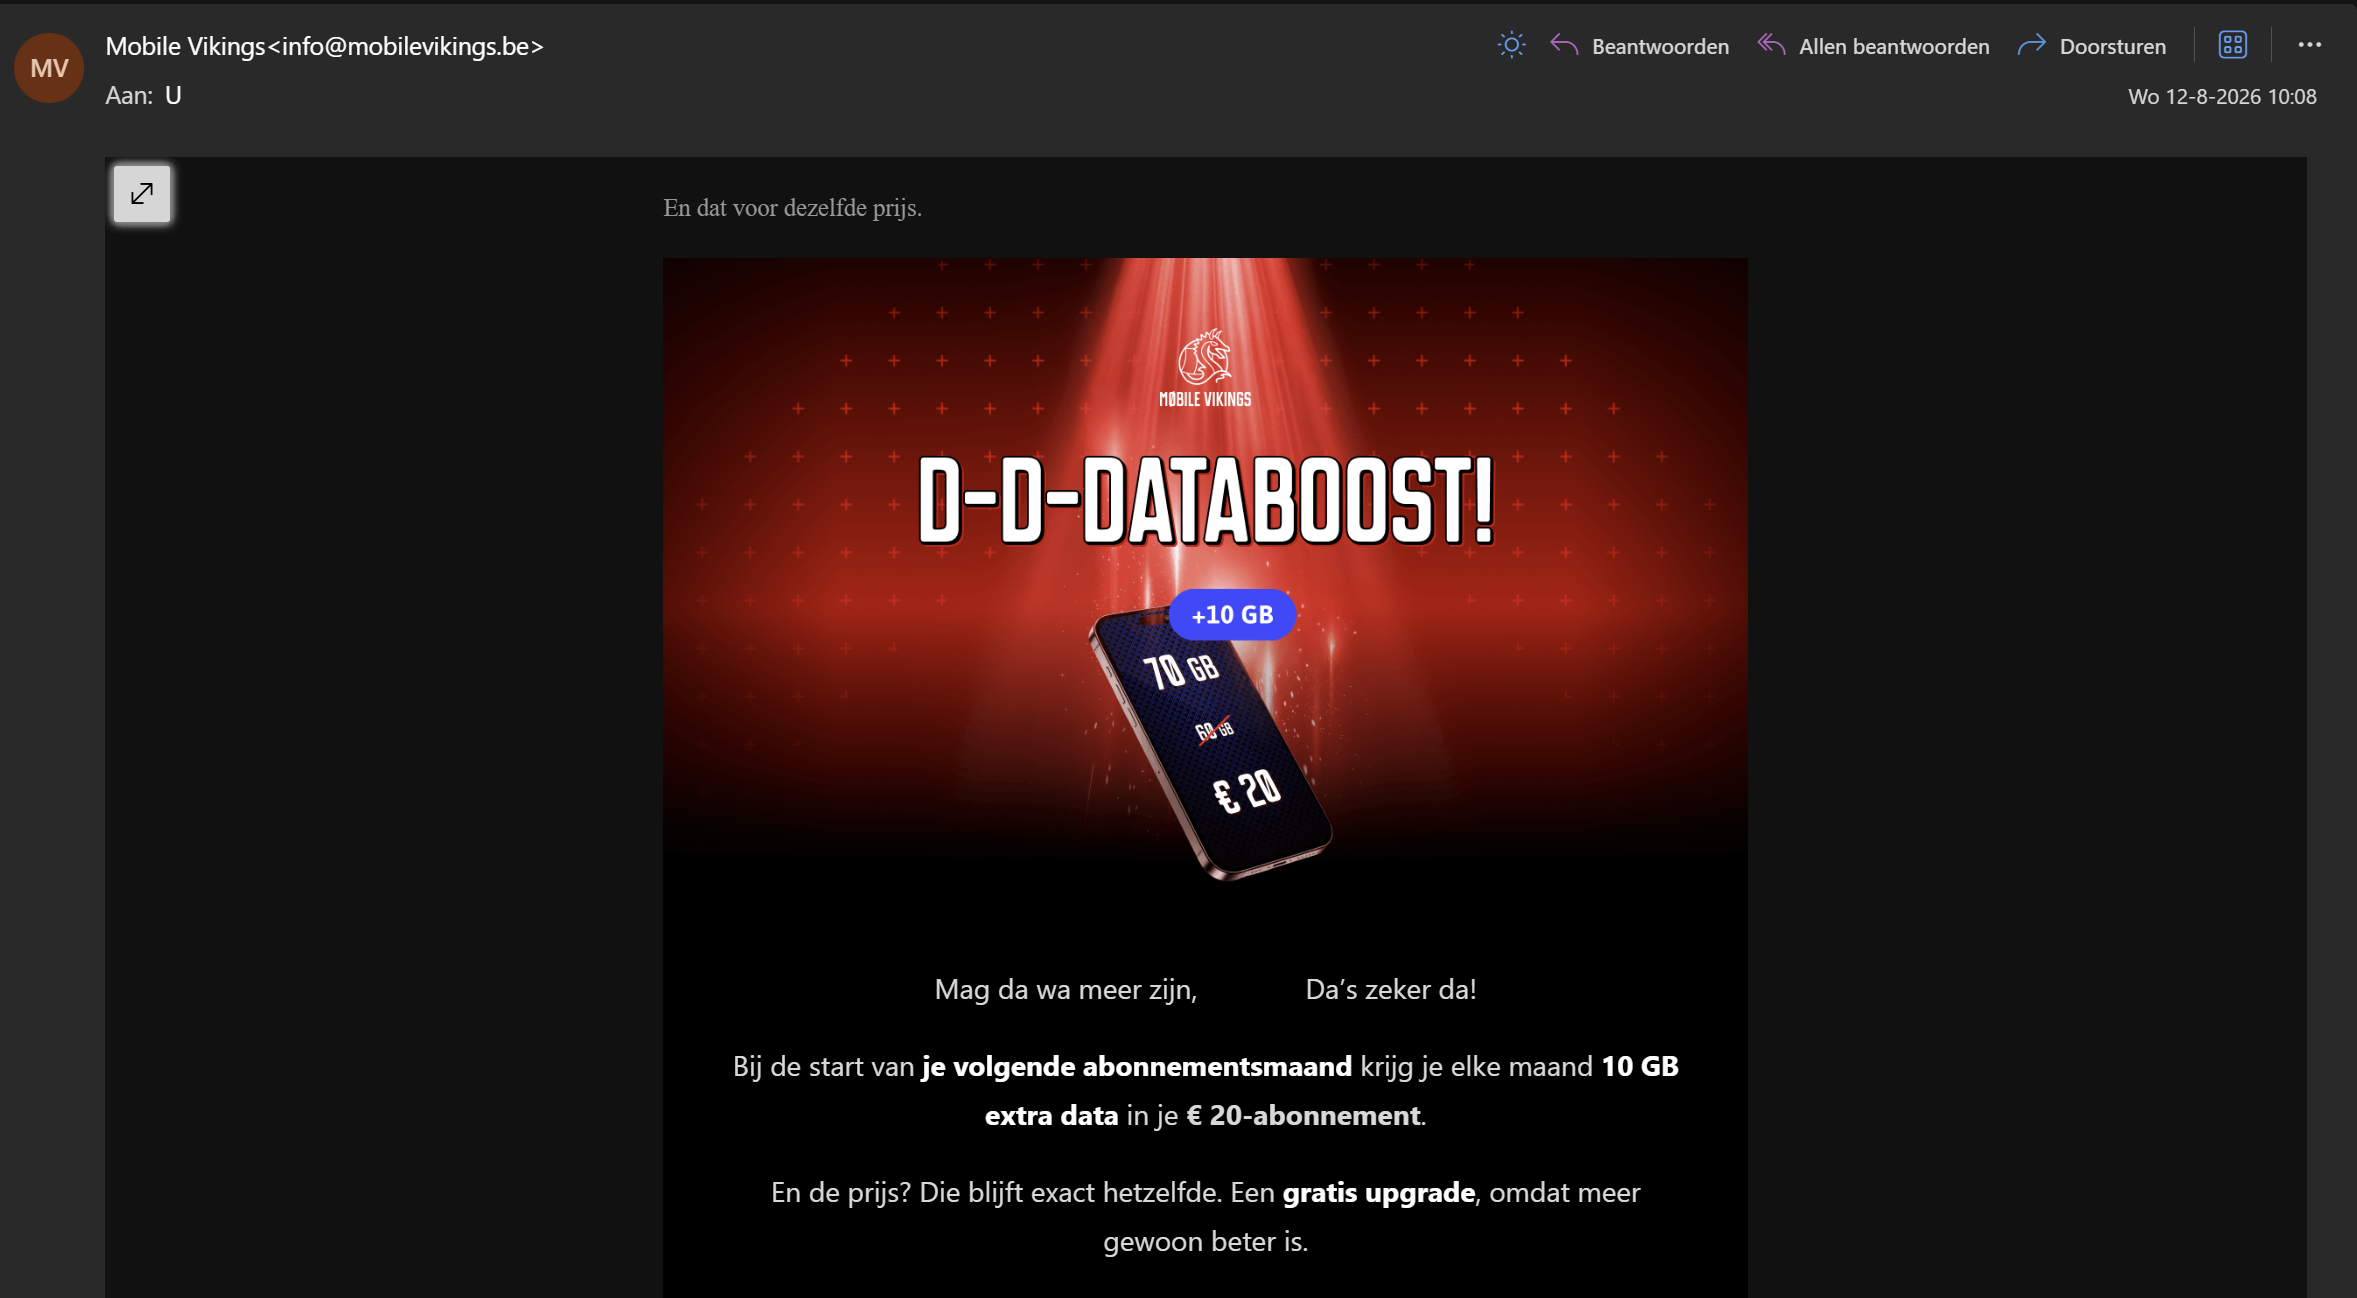Click the MV sender avatar circle
2357x1298 pixels.
49,68
